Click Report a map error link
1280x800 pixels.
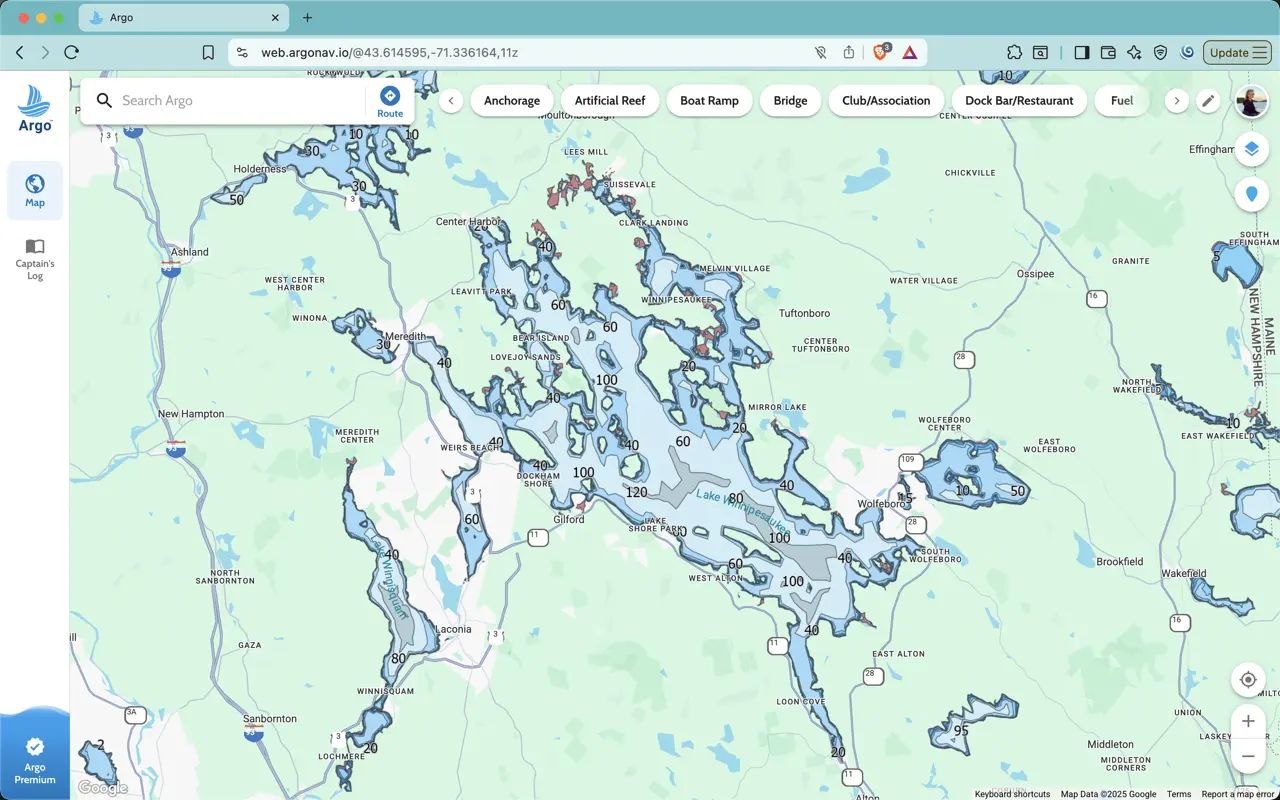1238,794
